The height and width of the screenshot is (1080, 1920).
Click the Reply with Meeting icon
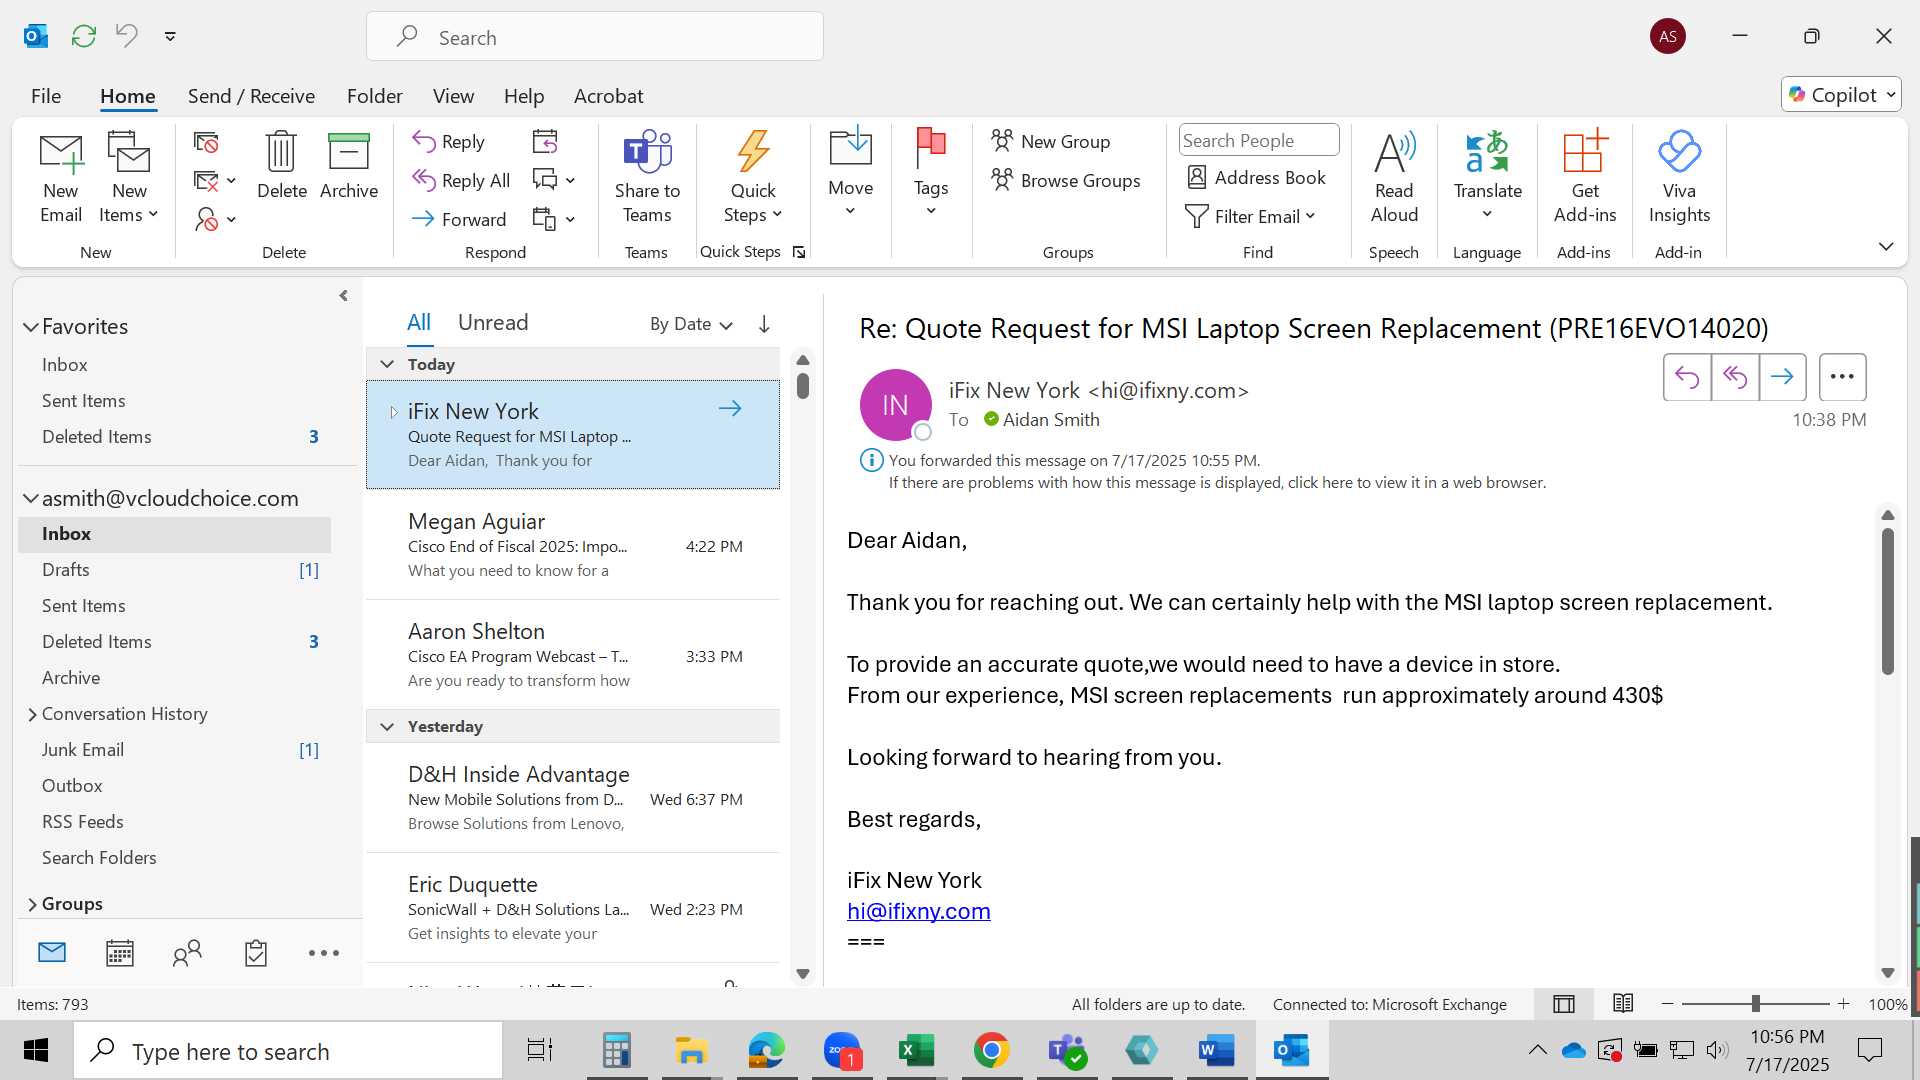[545, 142]
